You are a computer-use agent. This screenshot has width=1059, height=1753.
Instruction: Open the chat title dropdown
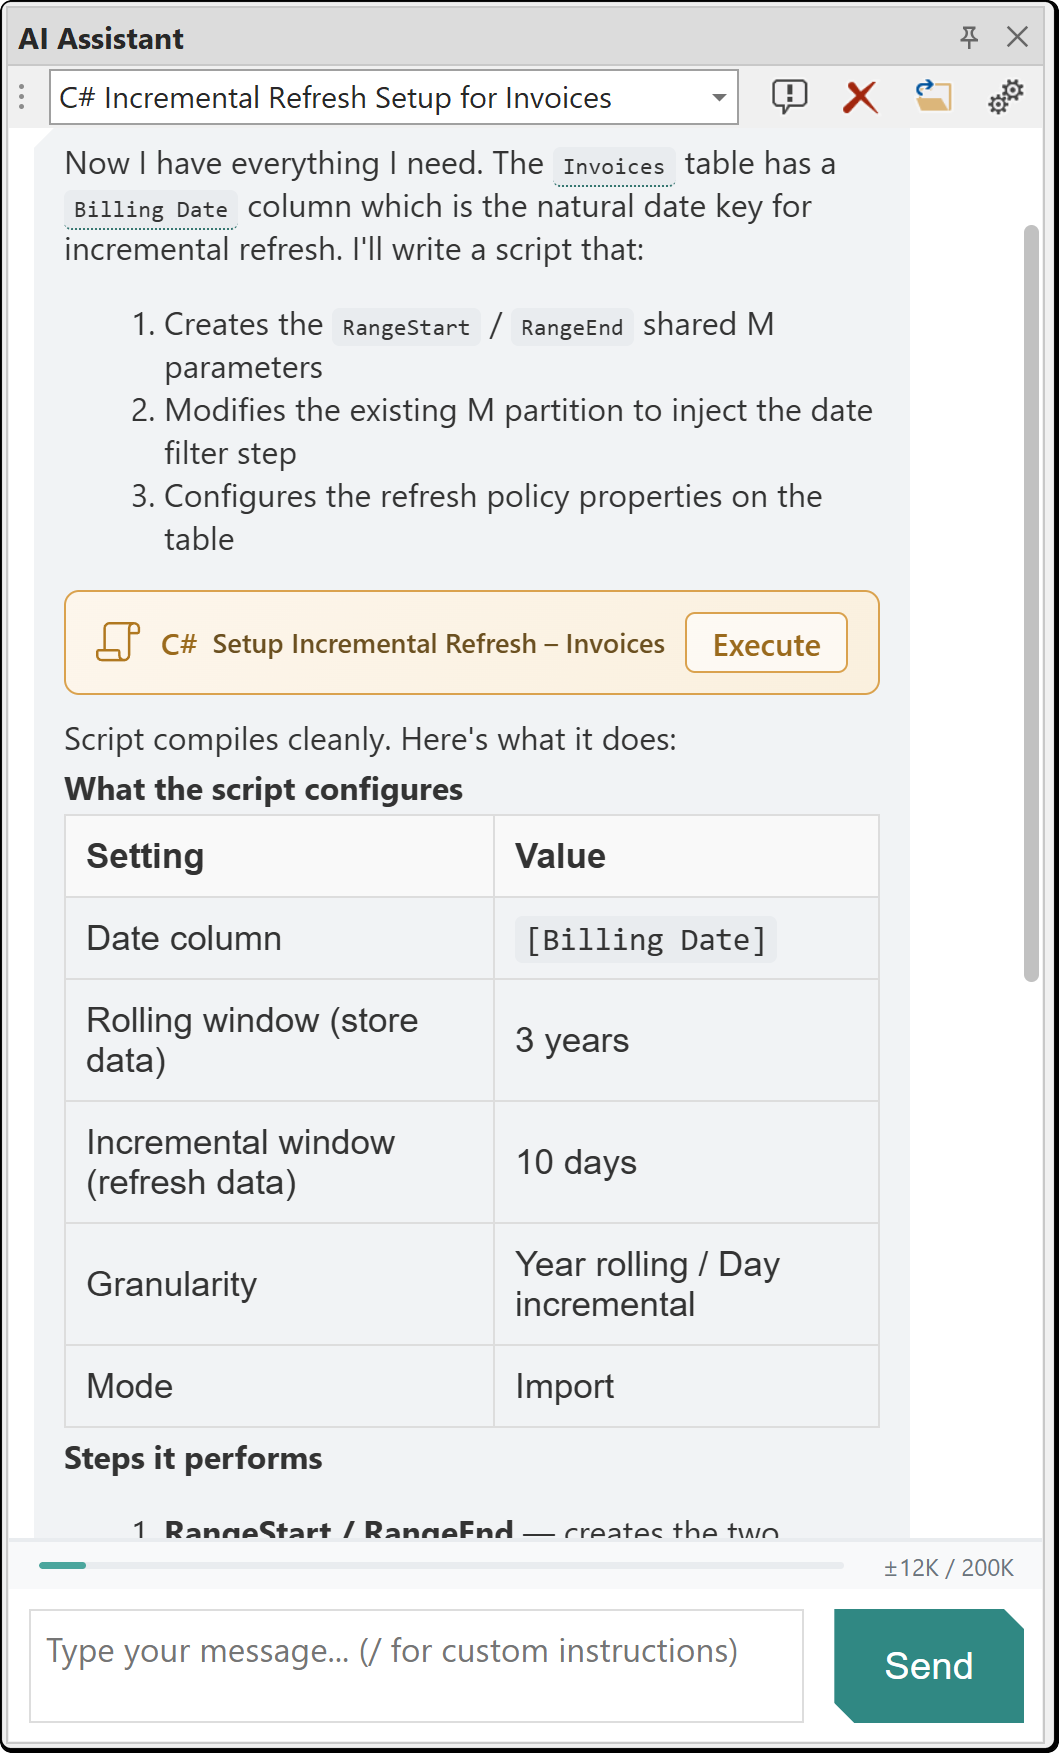[719, 97]
